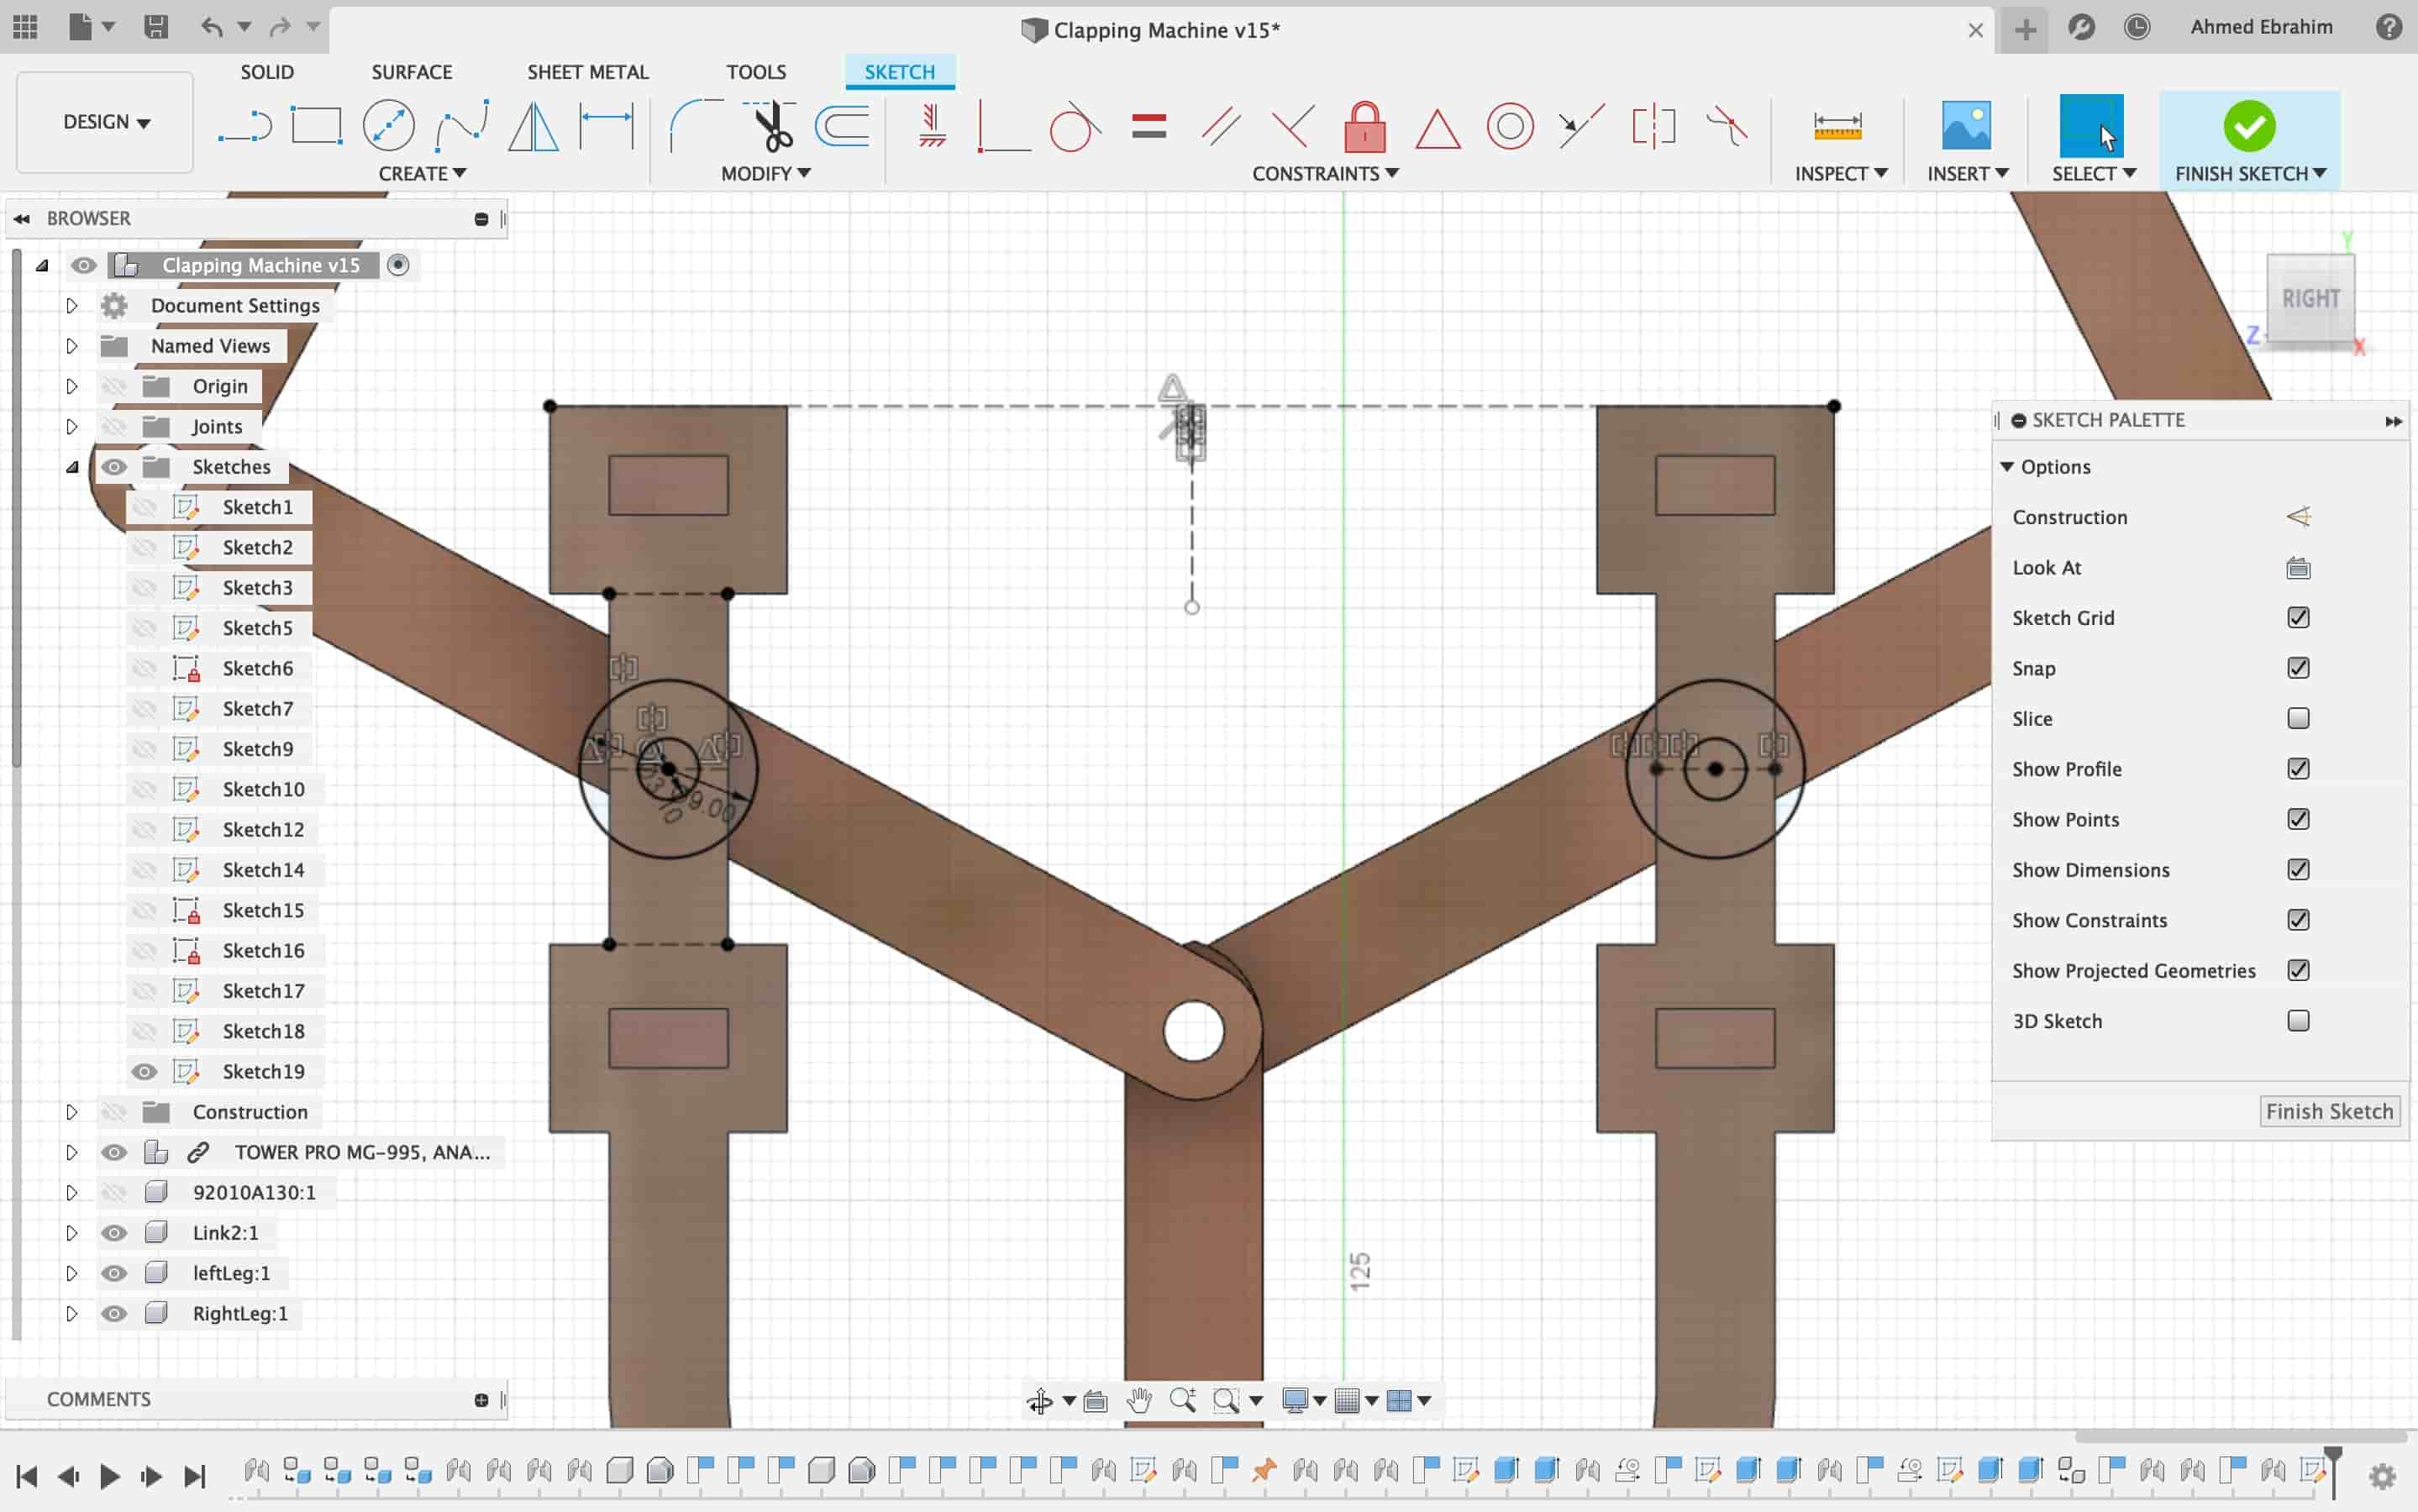
Task: Open the data panel grid icon
Action: pos(25,27)
